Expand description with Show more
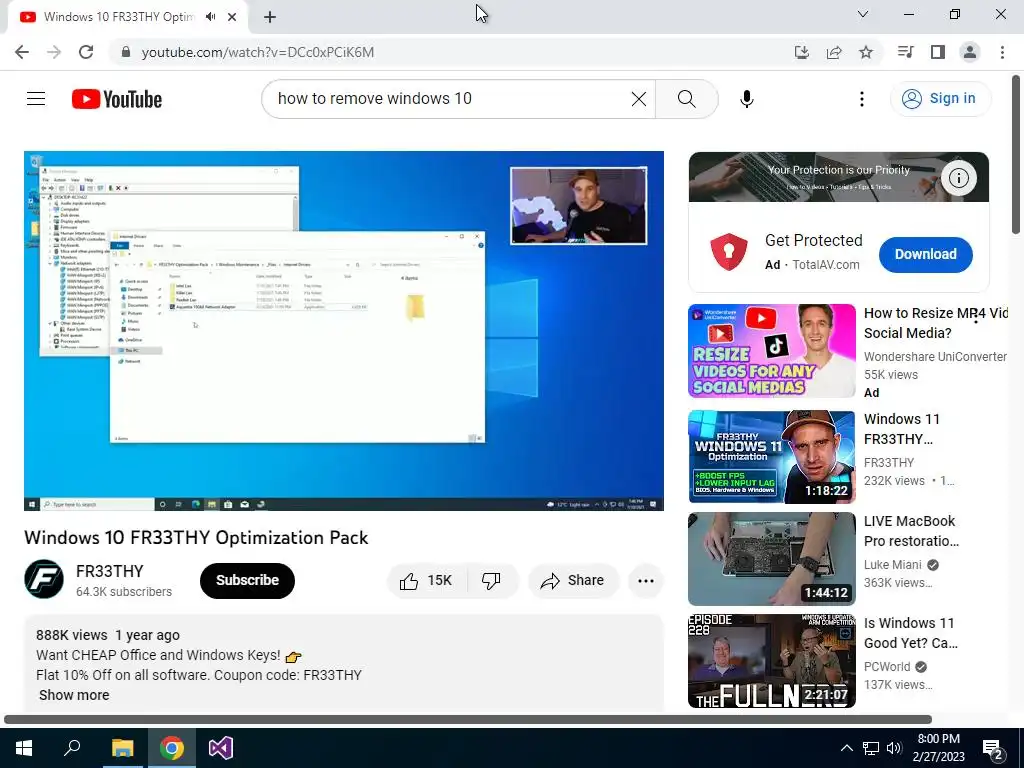This screenshot has height=768, width=1024. (x=74, y=695)
